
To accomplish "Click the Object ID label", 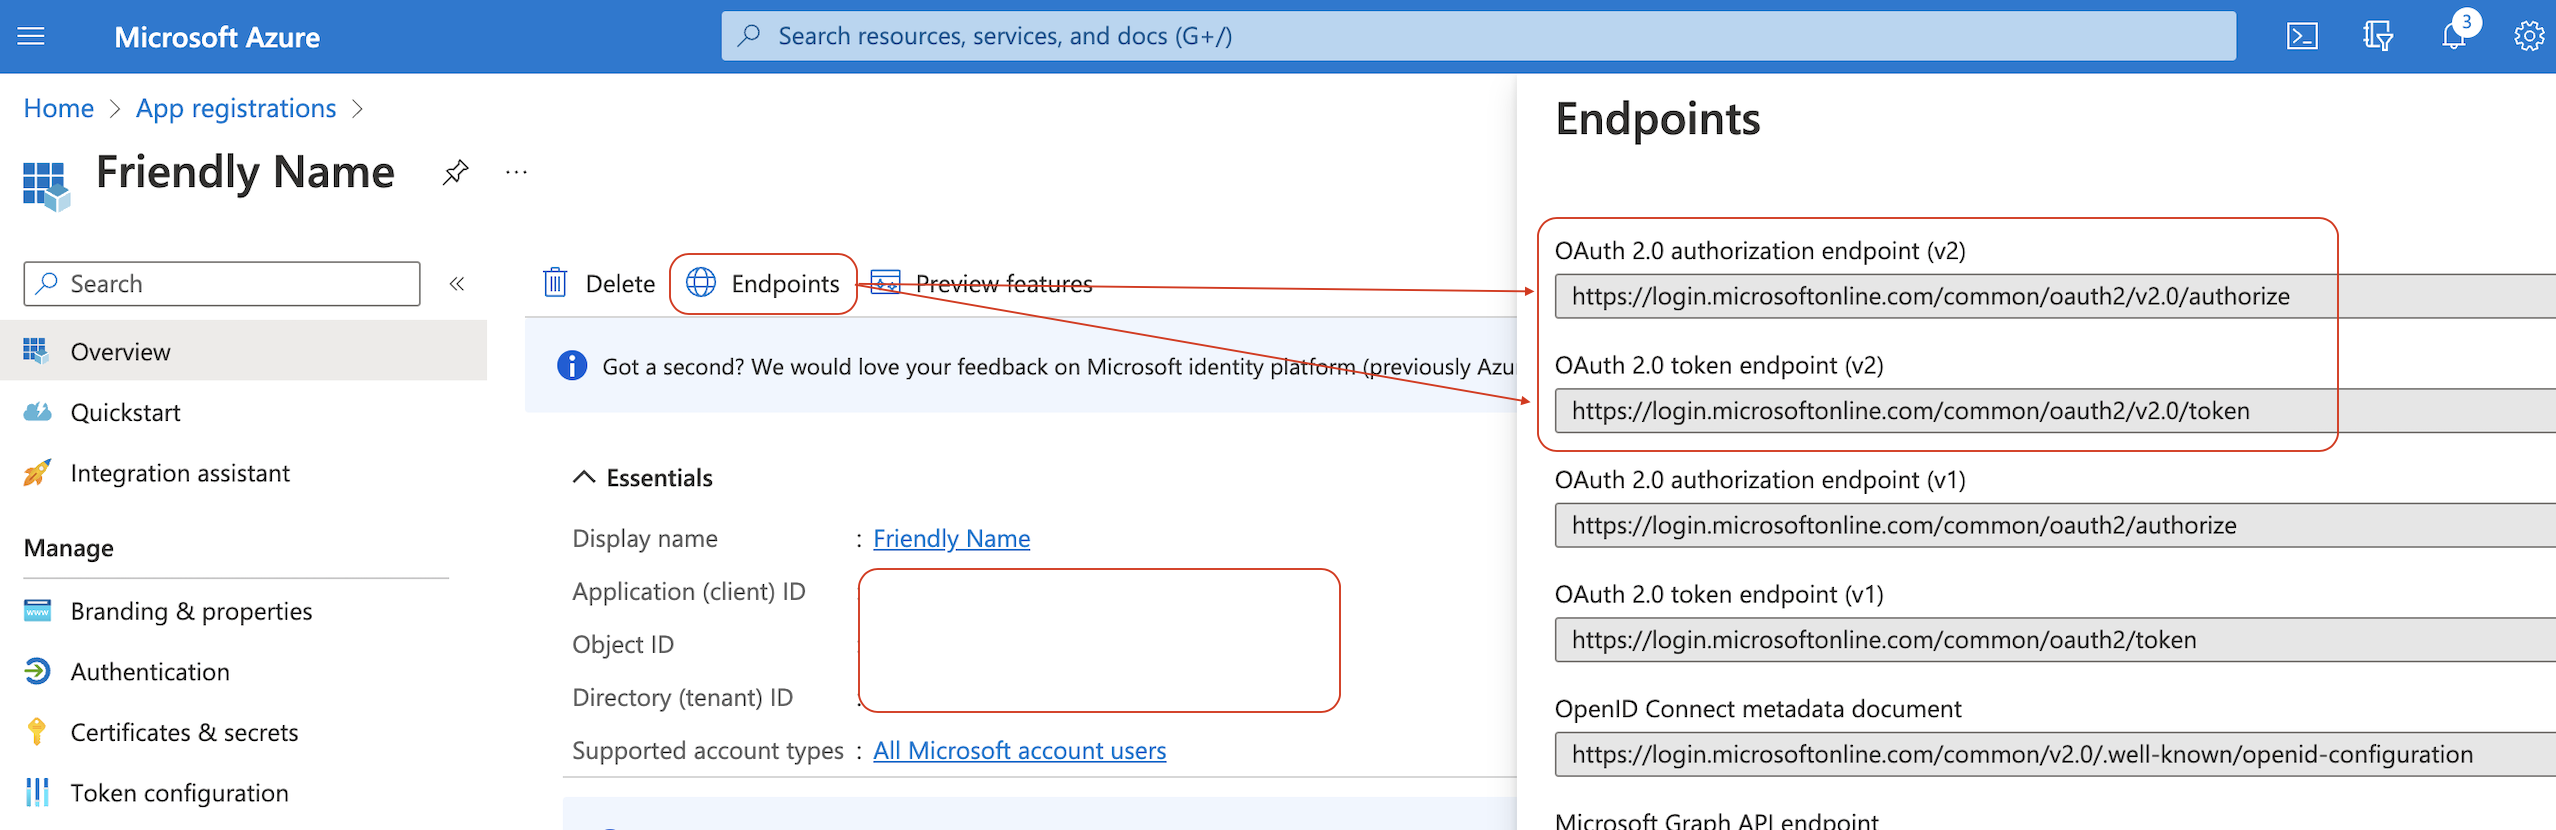I will 623,644.
